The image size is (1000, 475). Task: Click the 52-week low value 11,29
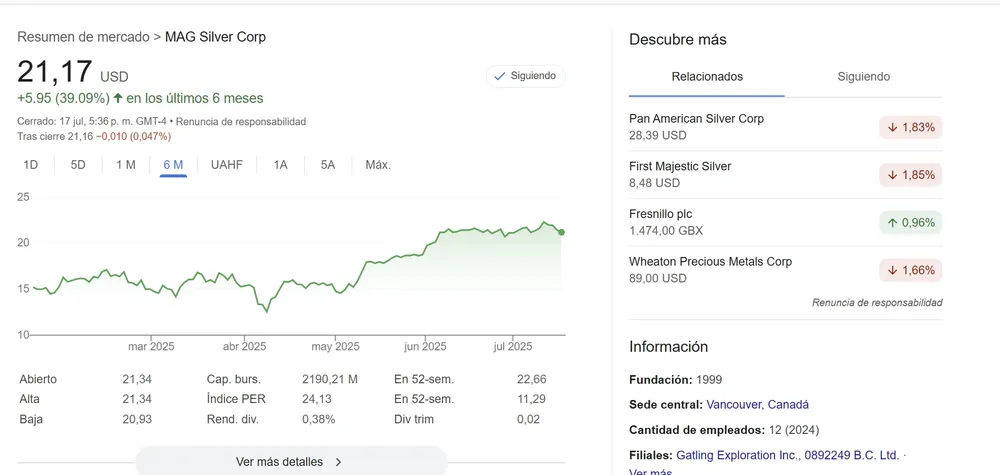pyautogui.click(x=531, y=399)
